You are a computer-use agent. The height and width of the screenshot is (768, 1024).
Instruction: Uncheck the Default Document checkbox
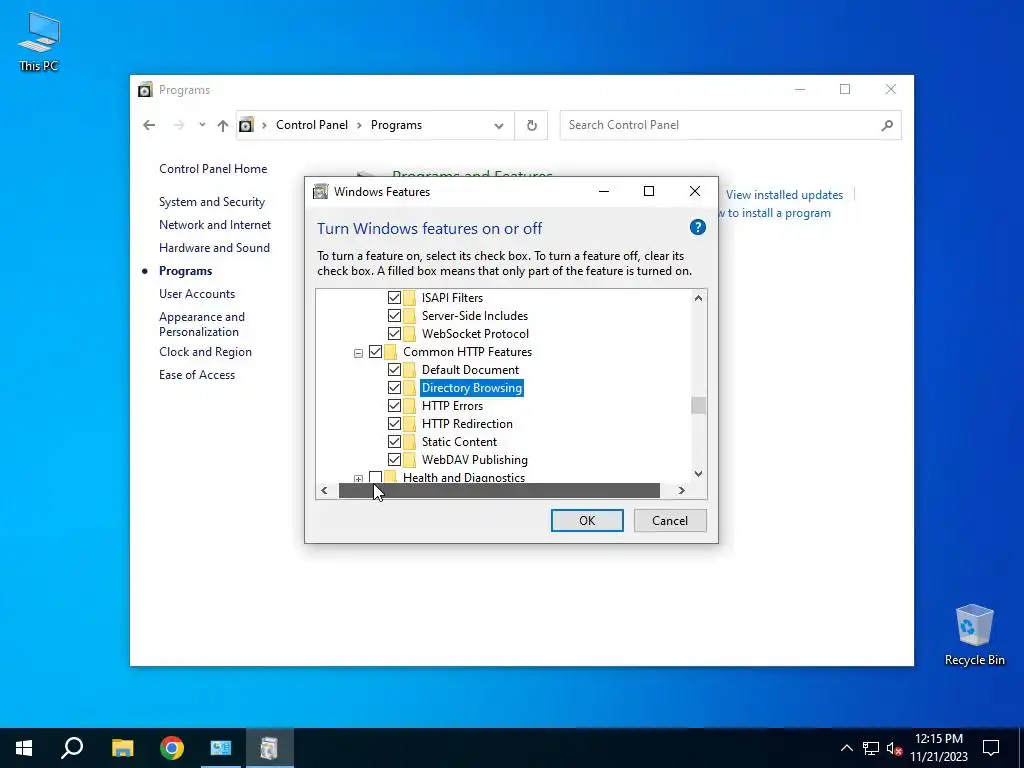[394, 370]
